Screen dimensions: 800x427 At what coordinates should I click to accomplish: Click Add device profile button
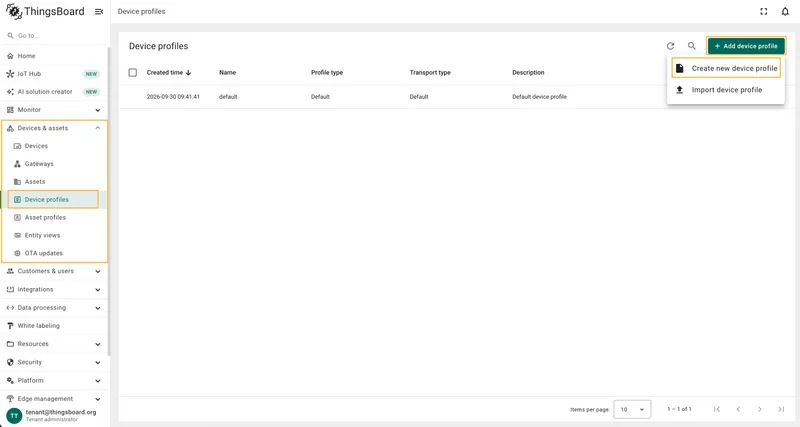[x=746, y=46]
